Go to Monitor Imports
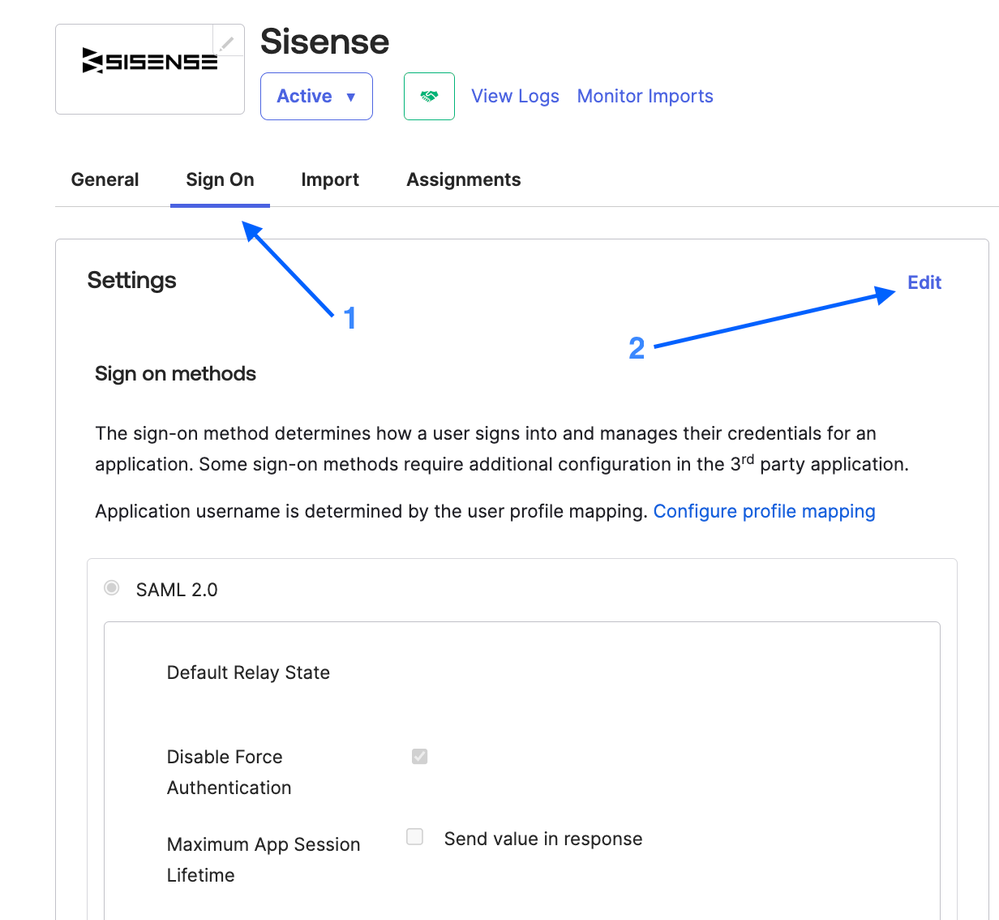 645,96
